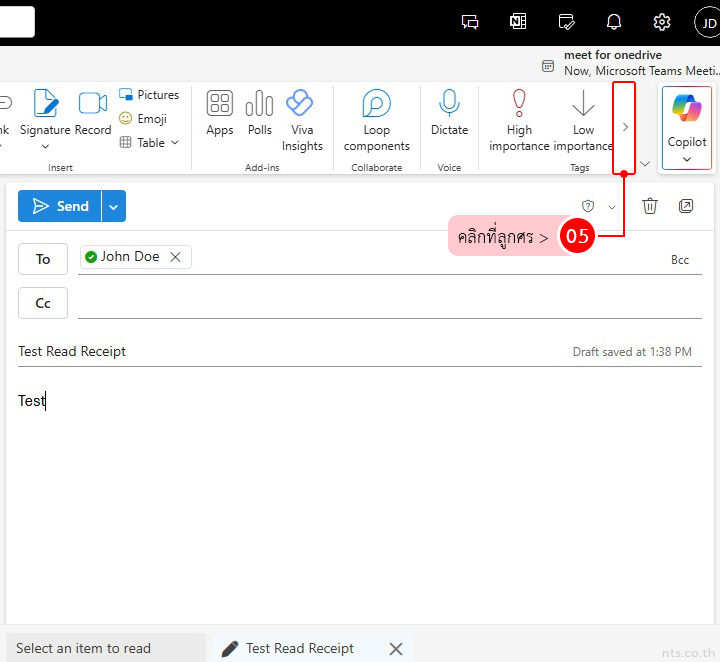720x662 pixels.
Task: Click the calendar icon beside meeting reminder
Action: 548,66
